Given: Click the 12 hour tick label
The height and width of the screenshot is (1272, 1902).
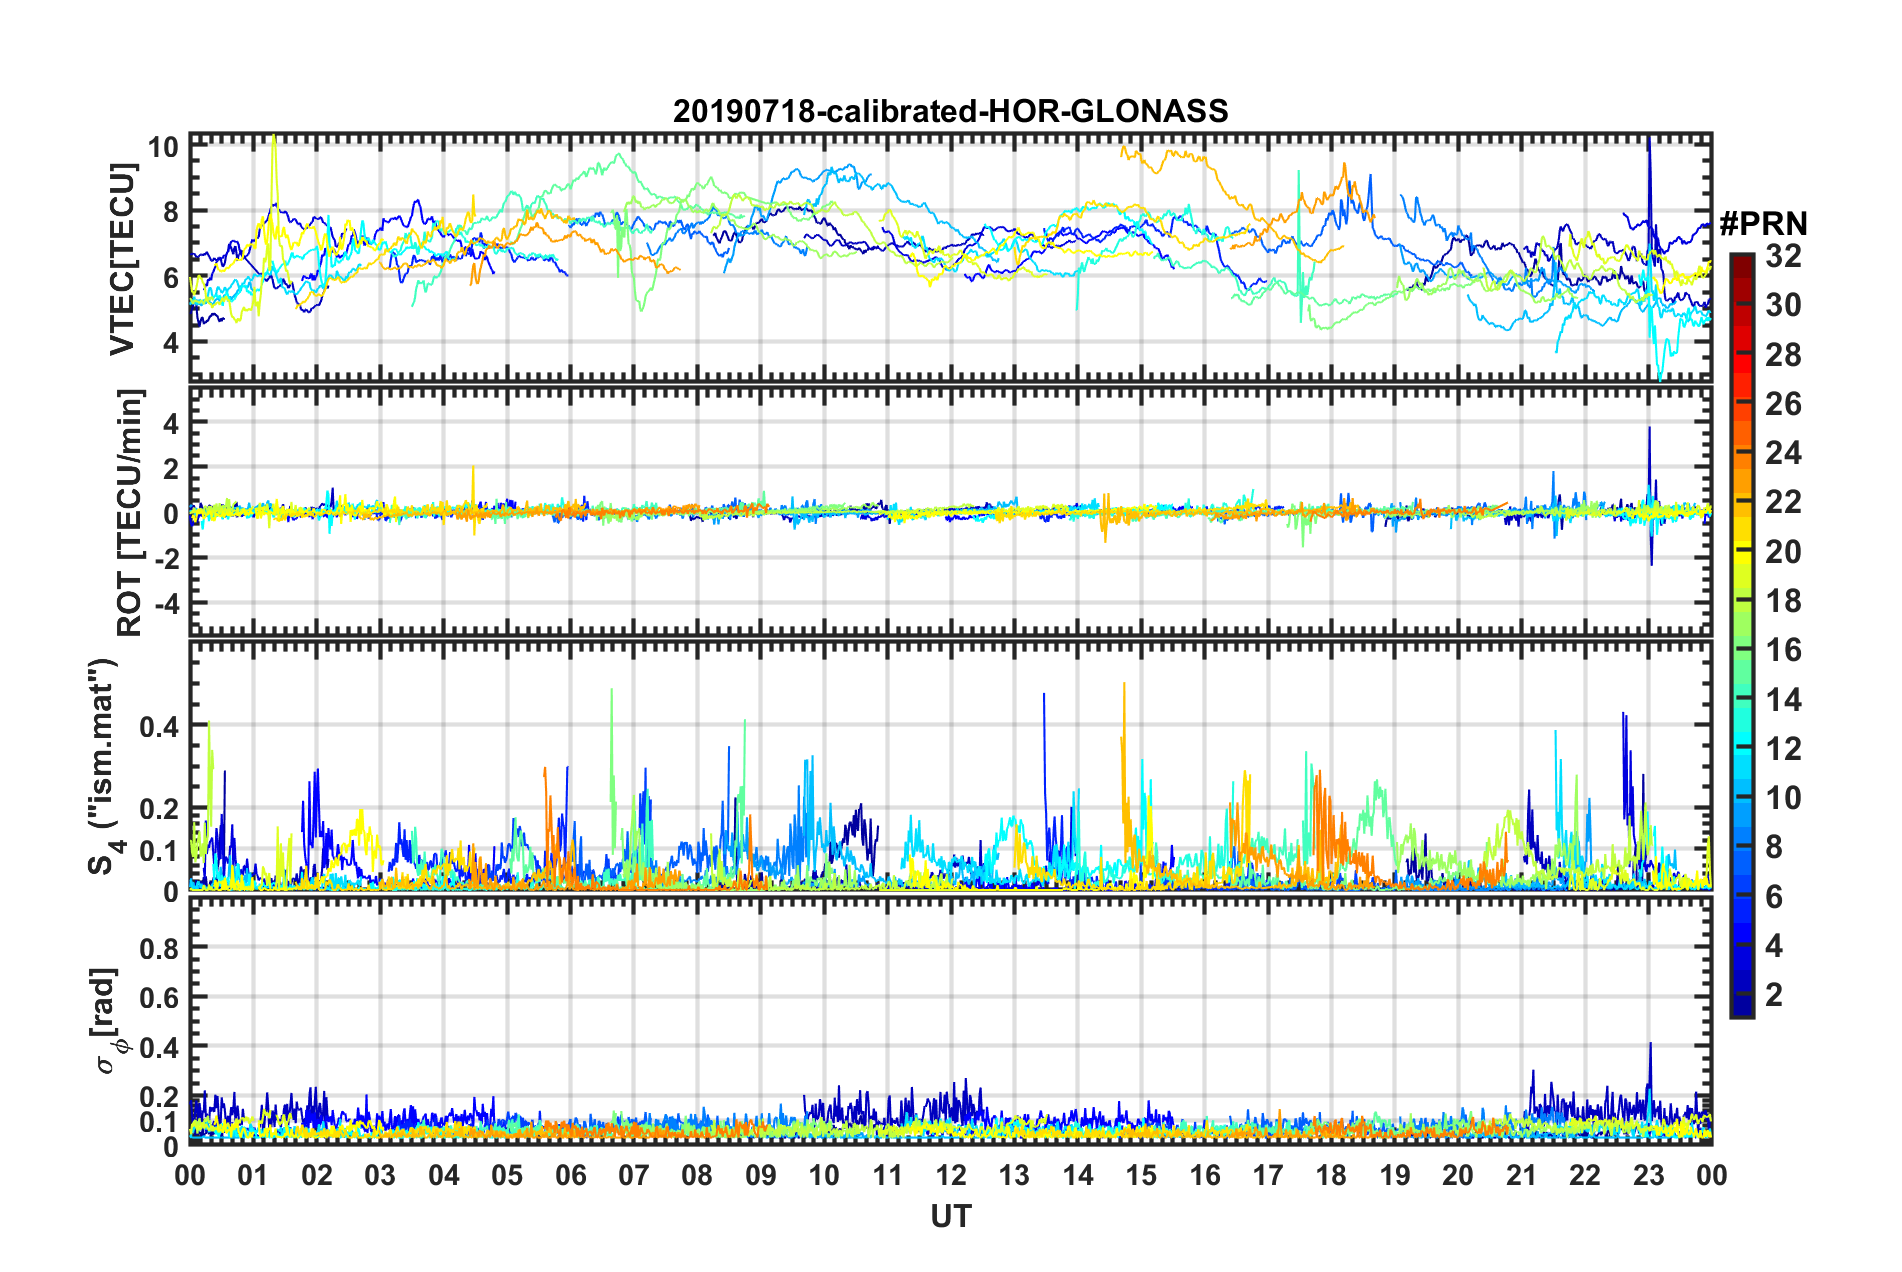Looking at the screenshot, I should tap(951, 1175).
